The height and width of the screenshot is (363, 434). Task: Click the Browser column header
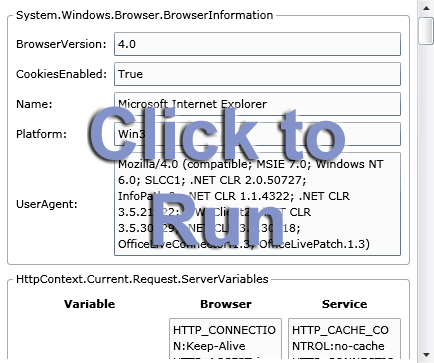click(x=226, y=304)
